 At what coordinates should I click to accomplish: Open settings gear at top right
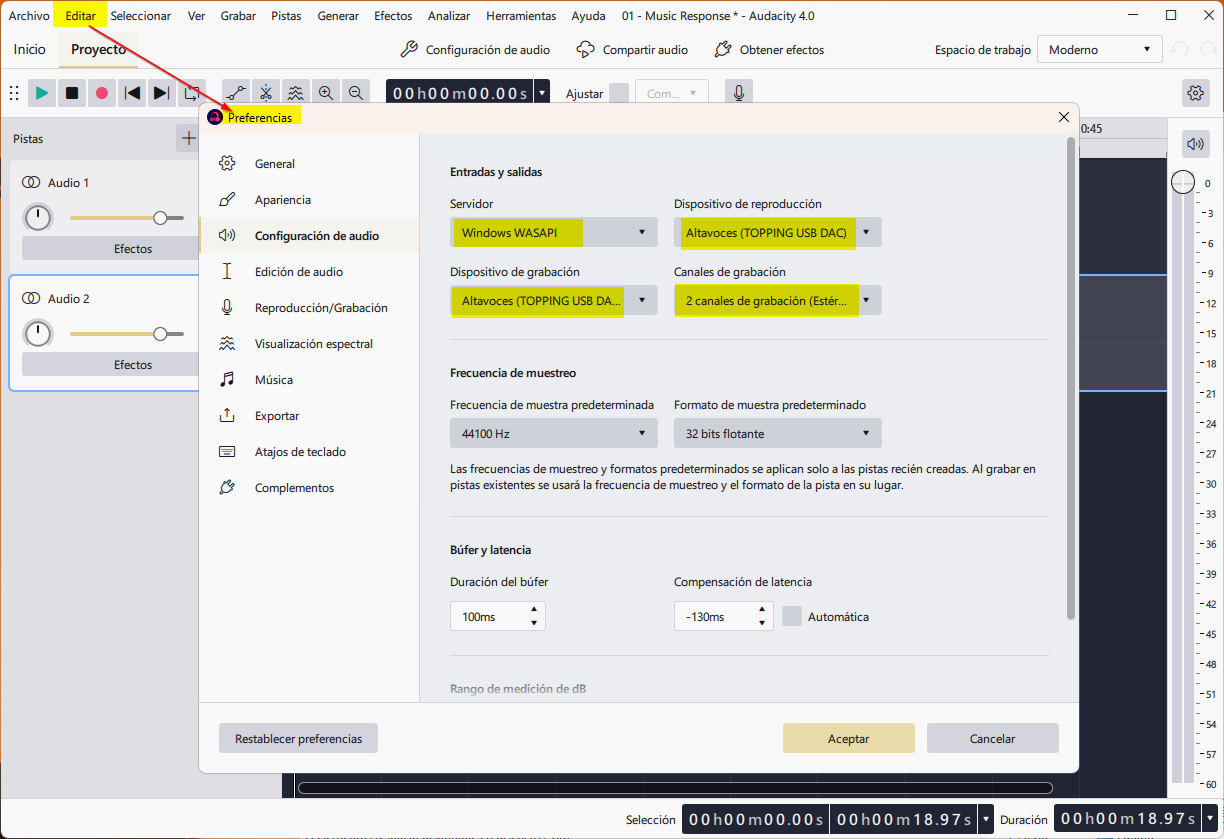[x=1195, y=93]
